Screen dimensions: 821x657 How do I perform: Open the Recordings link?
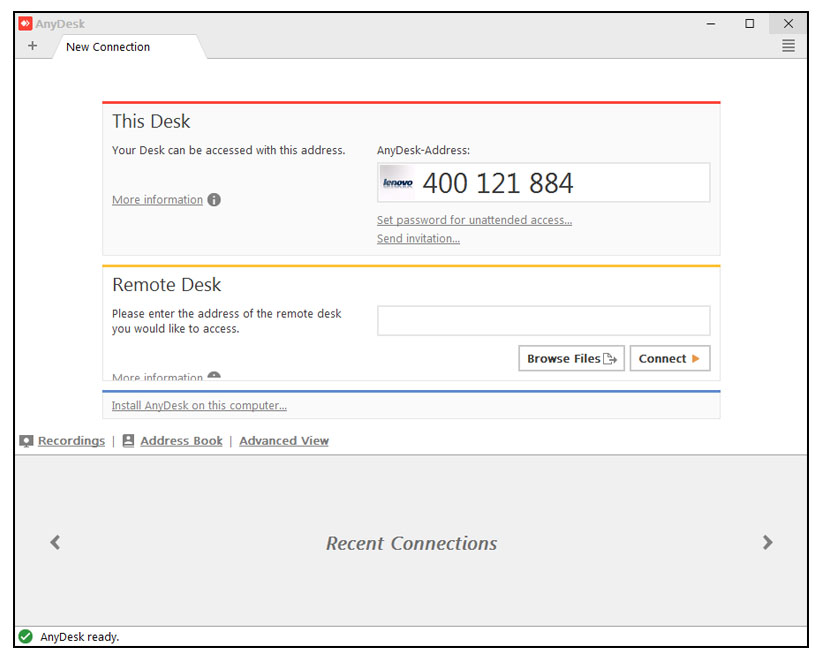[71, 441]
